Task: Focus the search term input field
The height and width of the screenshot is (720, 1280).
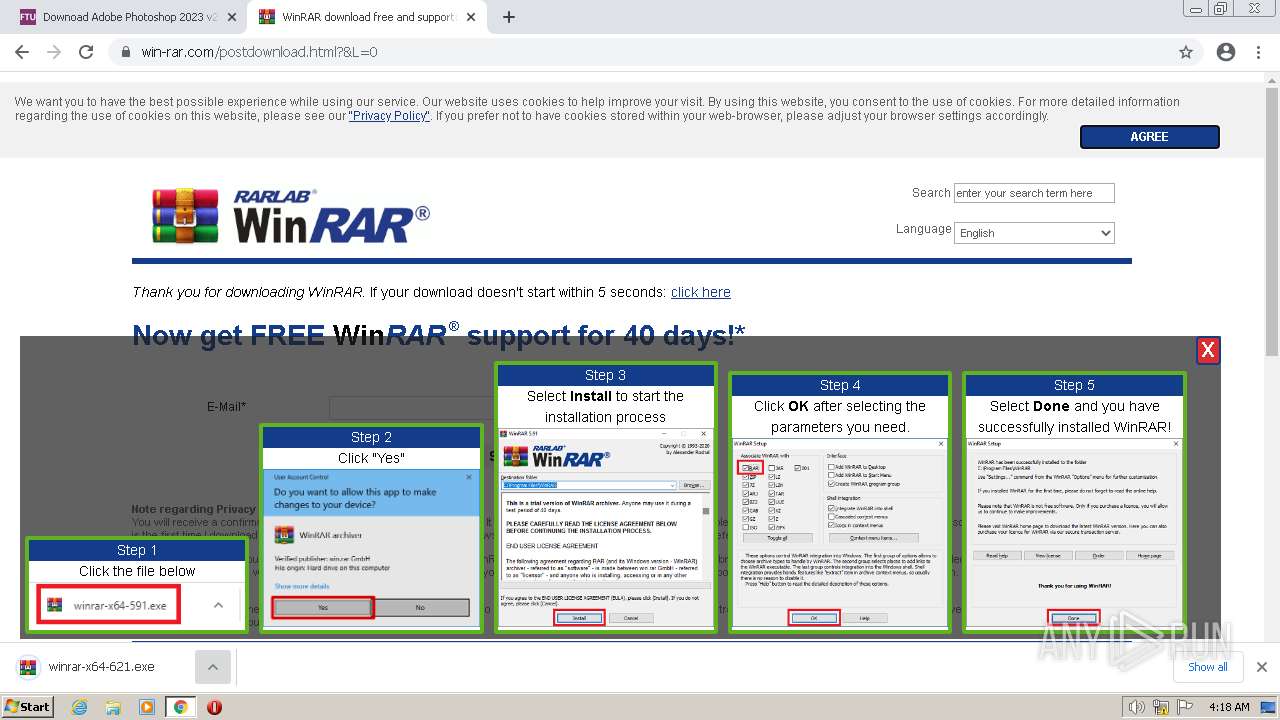Action: click(x=1034, y=193)
